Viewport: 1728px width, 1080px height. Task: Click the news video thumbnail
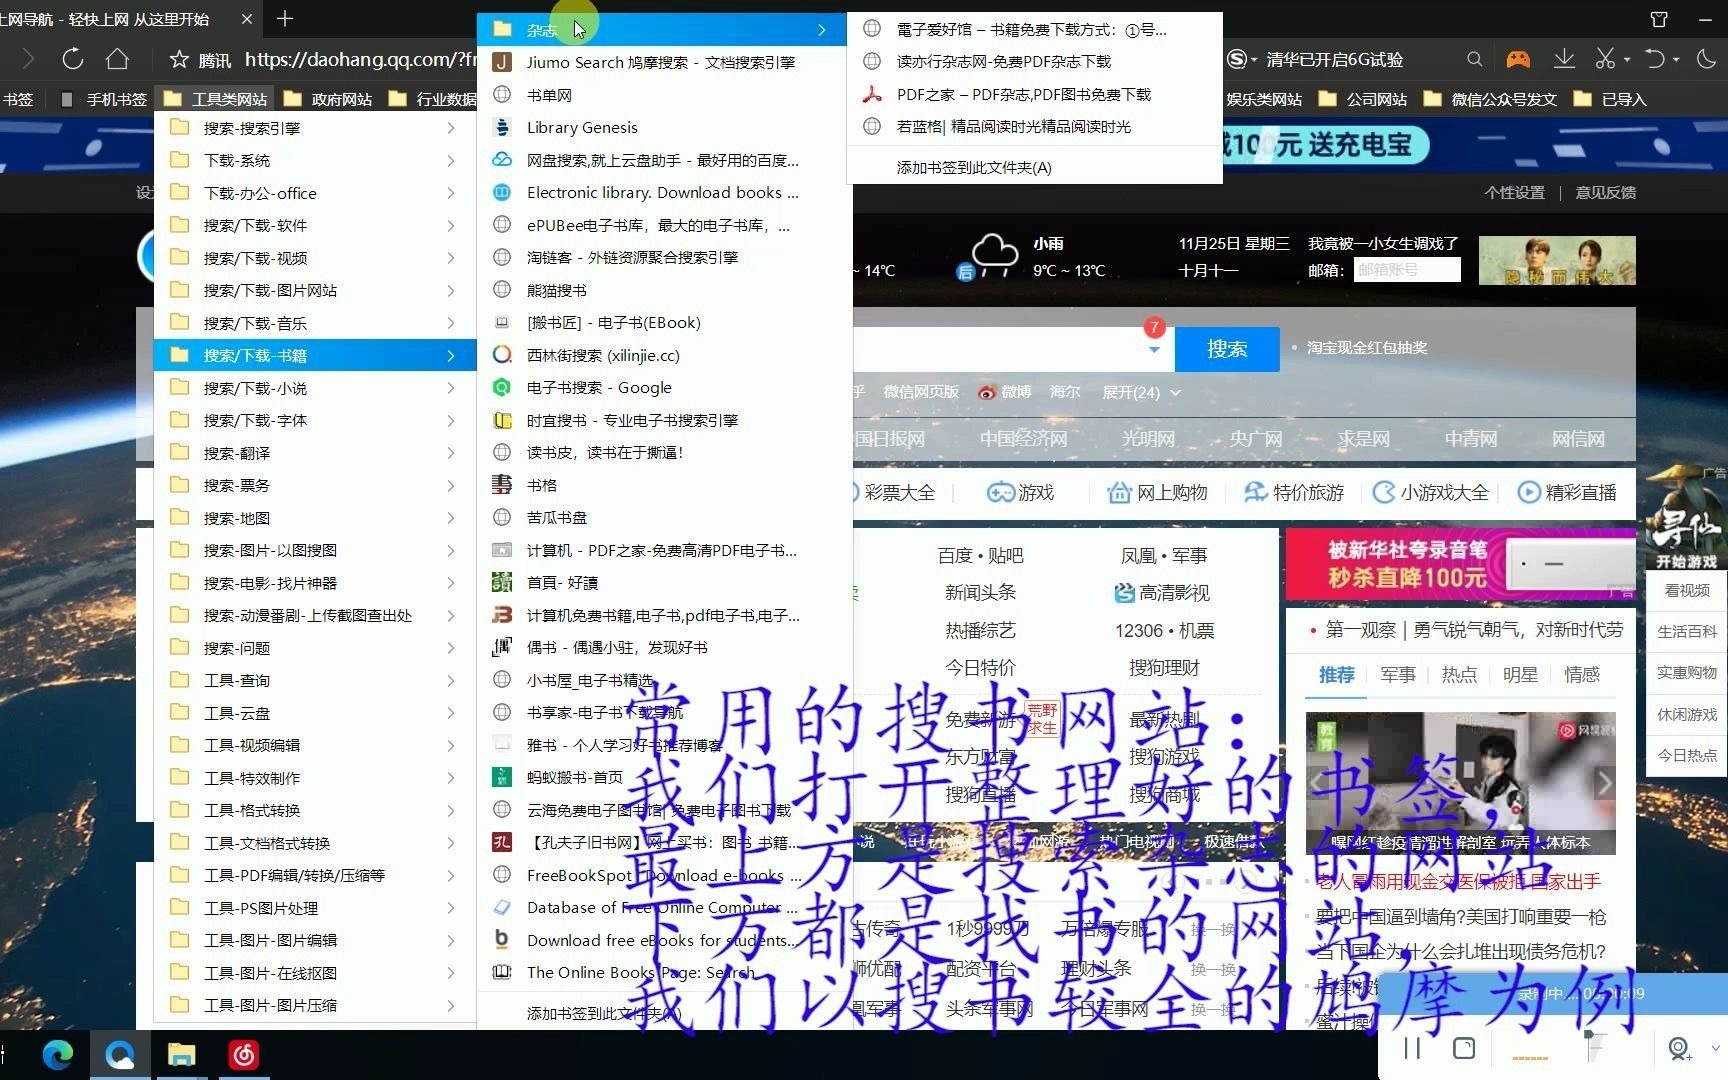pyautogui.click(x=1461, y=782)
